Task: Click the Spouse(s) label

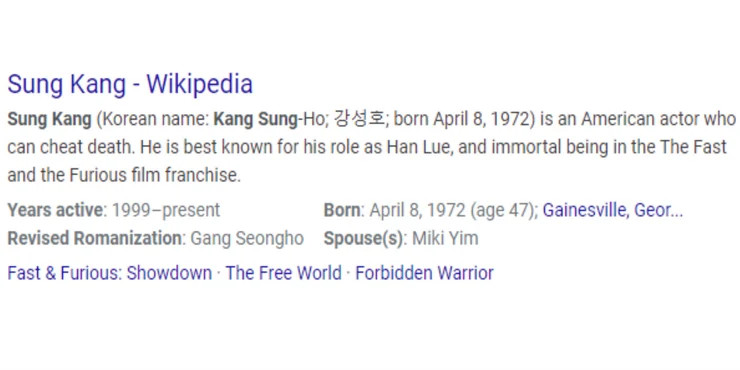Action: click(x=363, y=238)
